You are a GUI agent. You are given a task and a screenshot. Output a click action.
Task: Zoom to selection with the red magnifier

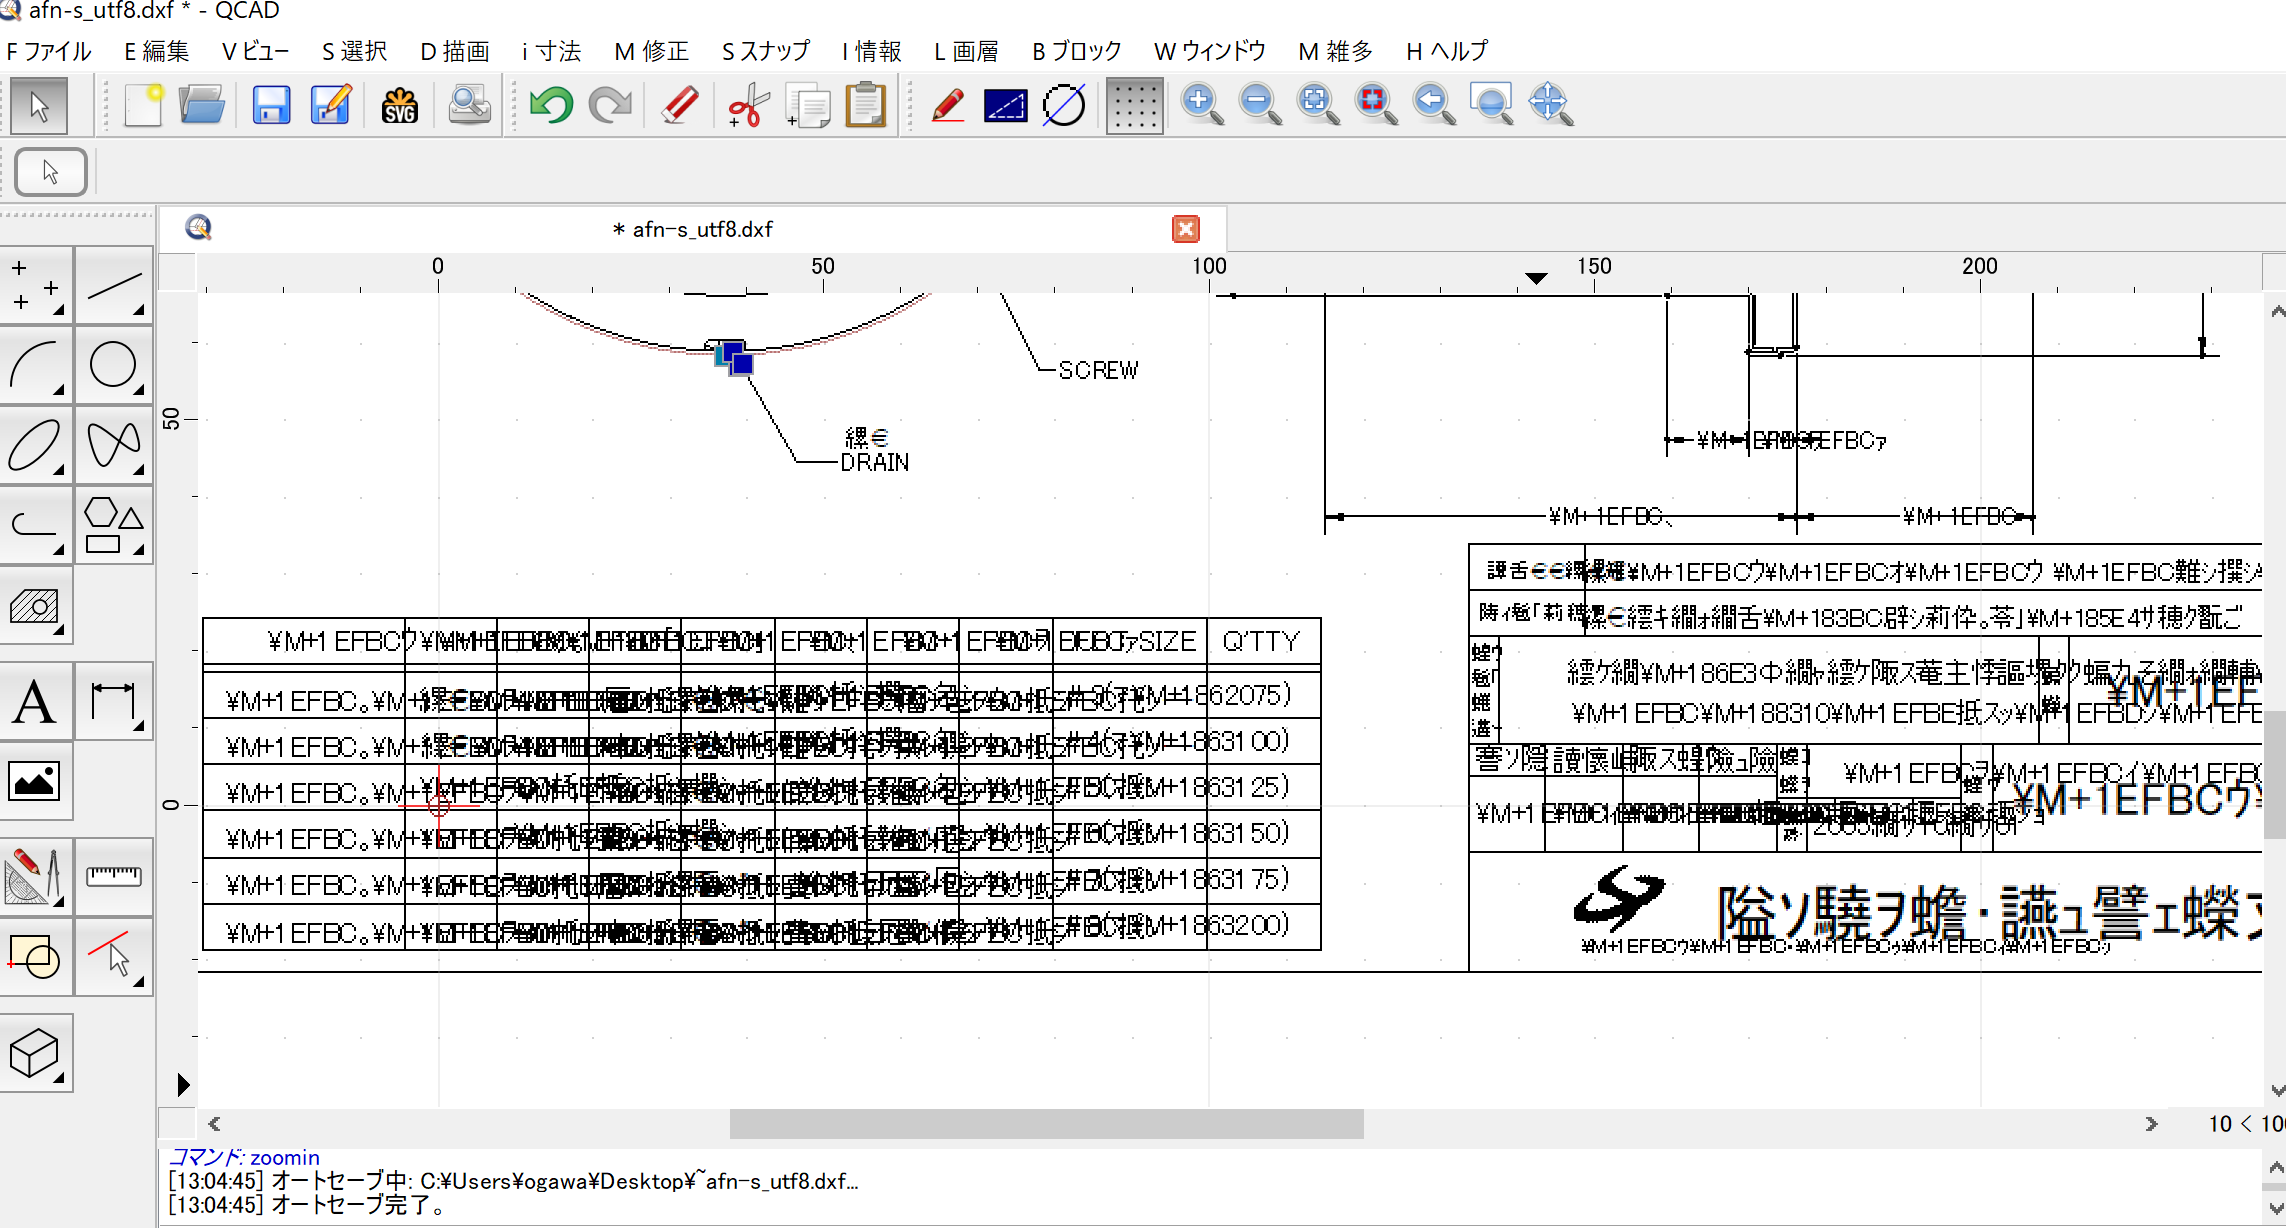click(x=1376, y=105)
